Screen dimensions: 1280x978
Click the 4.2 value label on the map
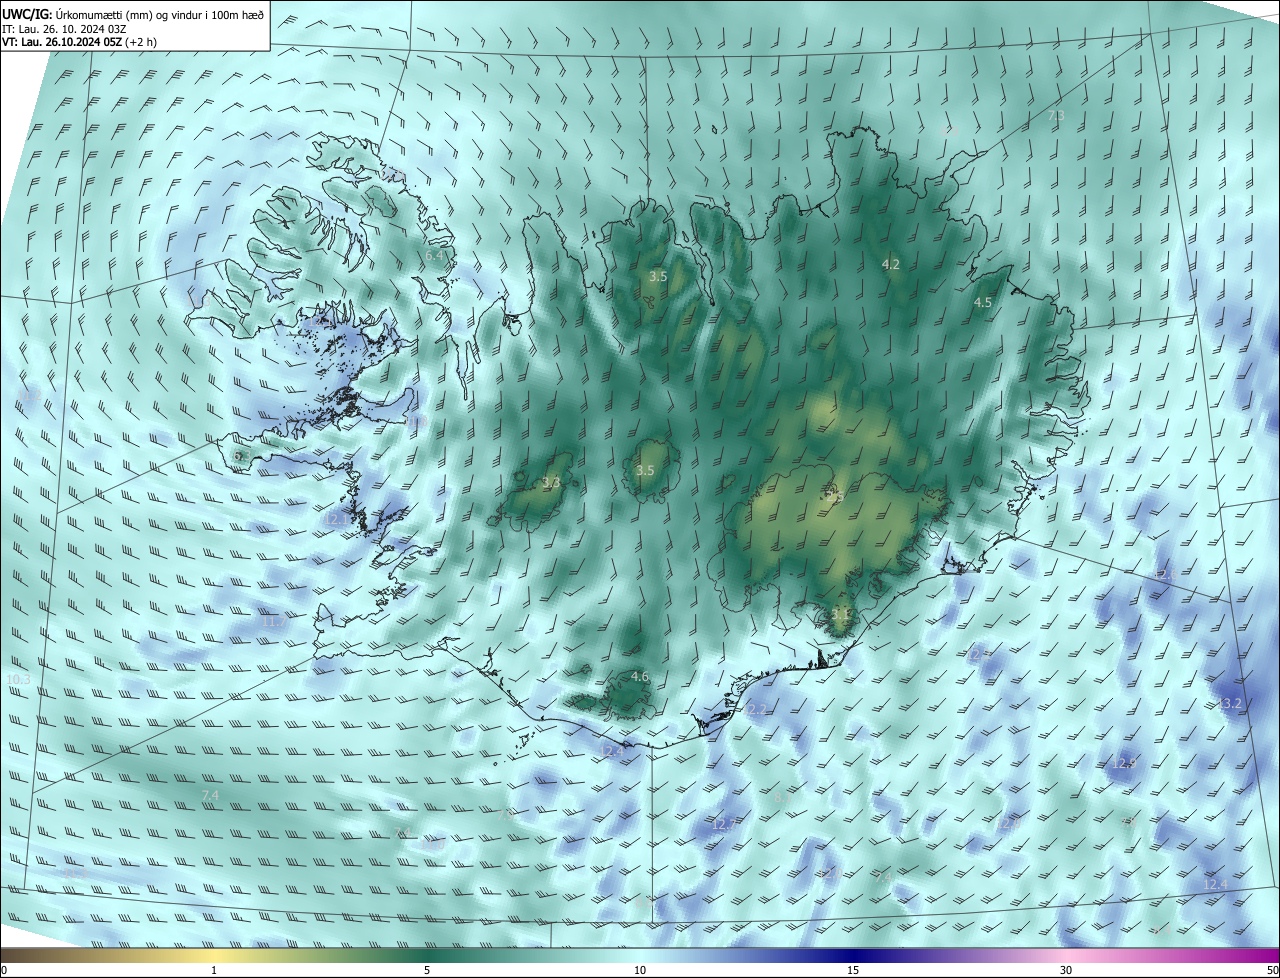[x=890, y=265]
